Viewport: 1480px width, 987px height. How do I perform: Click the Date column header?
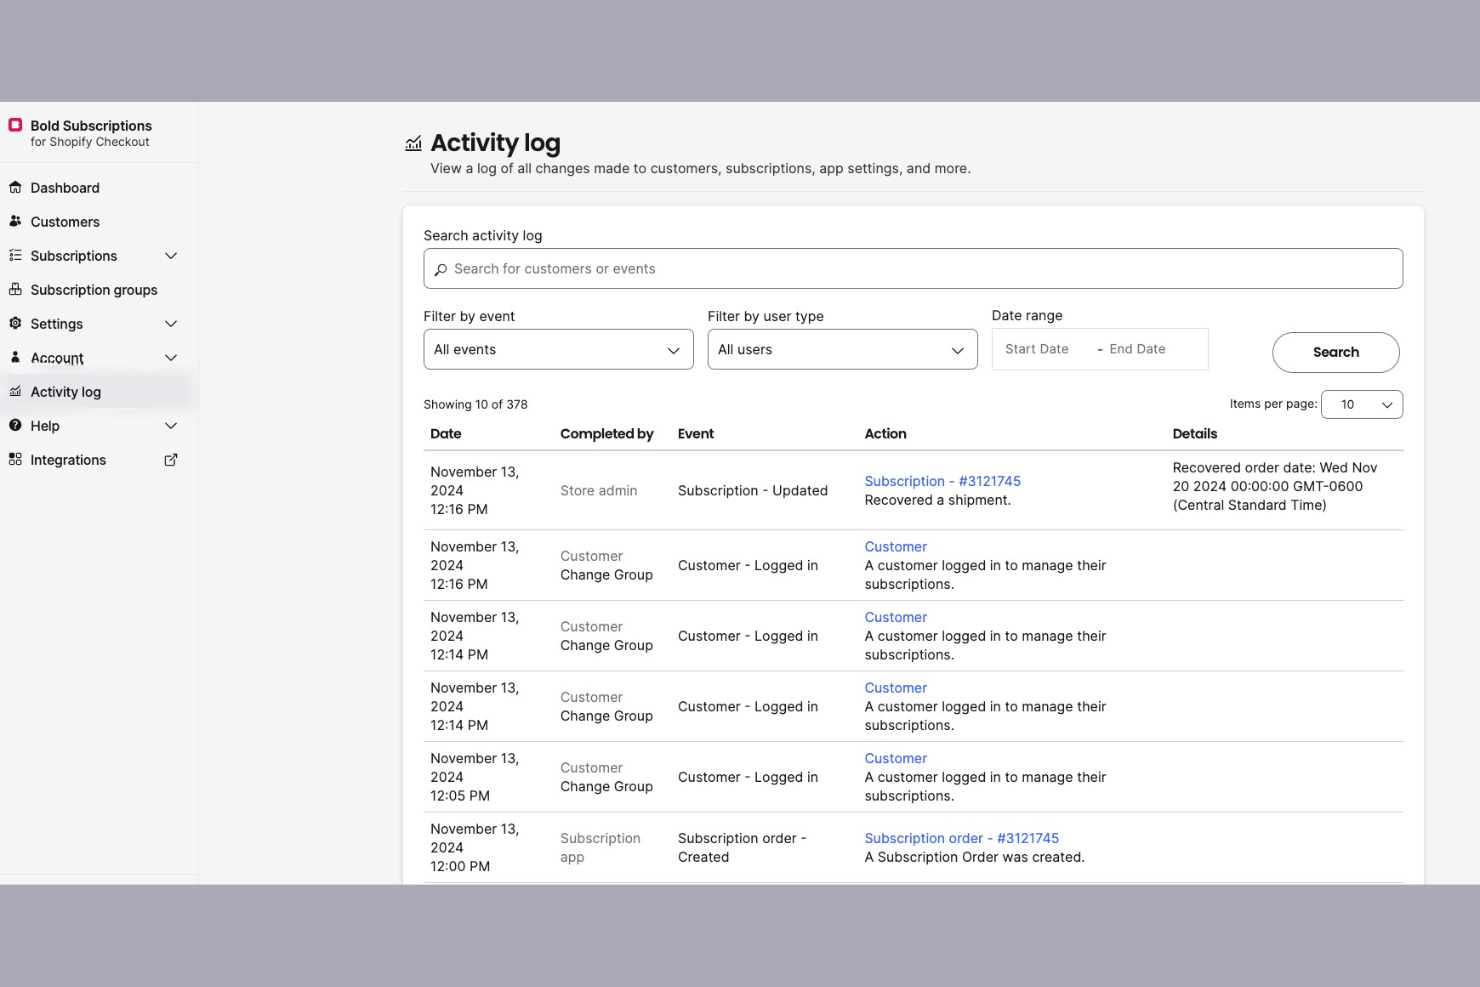pyautogui.click(x=446, y=434)
